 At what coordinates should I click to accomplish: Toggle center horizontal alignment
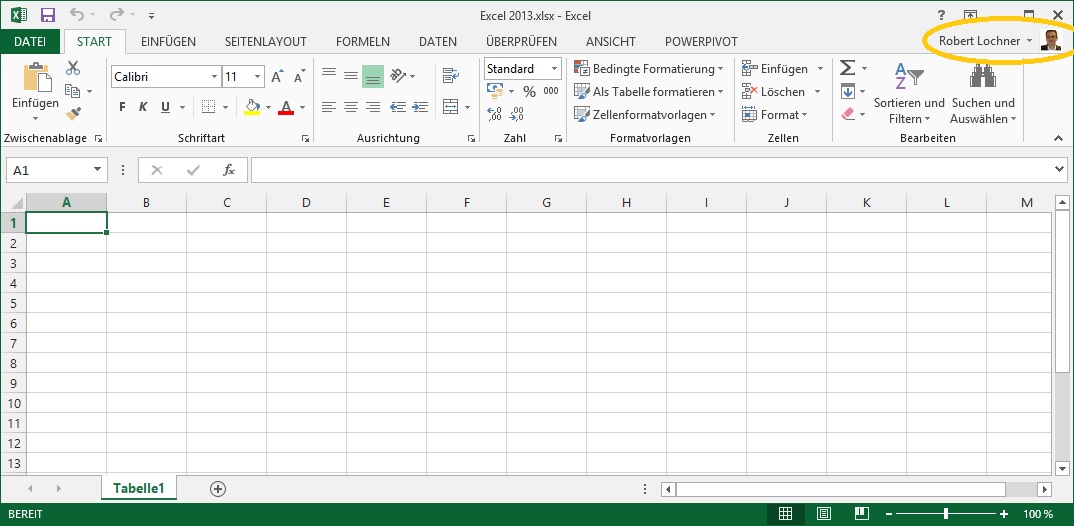[x=350, y=107]
